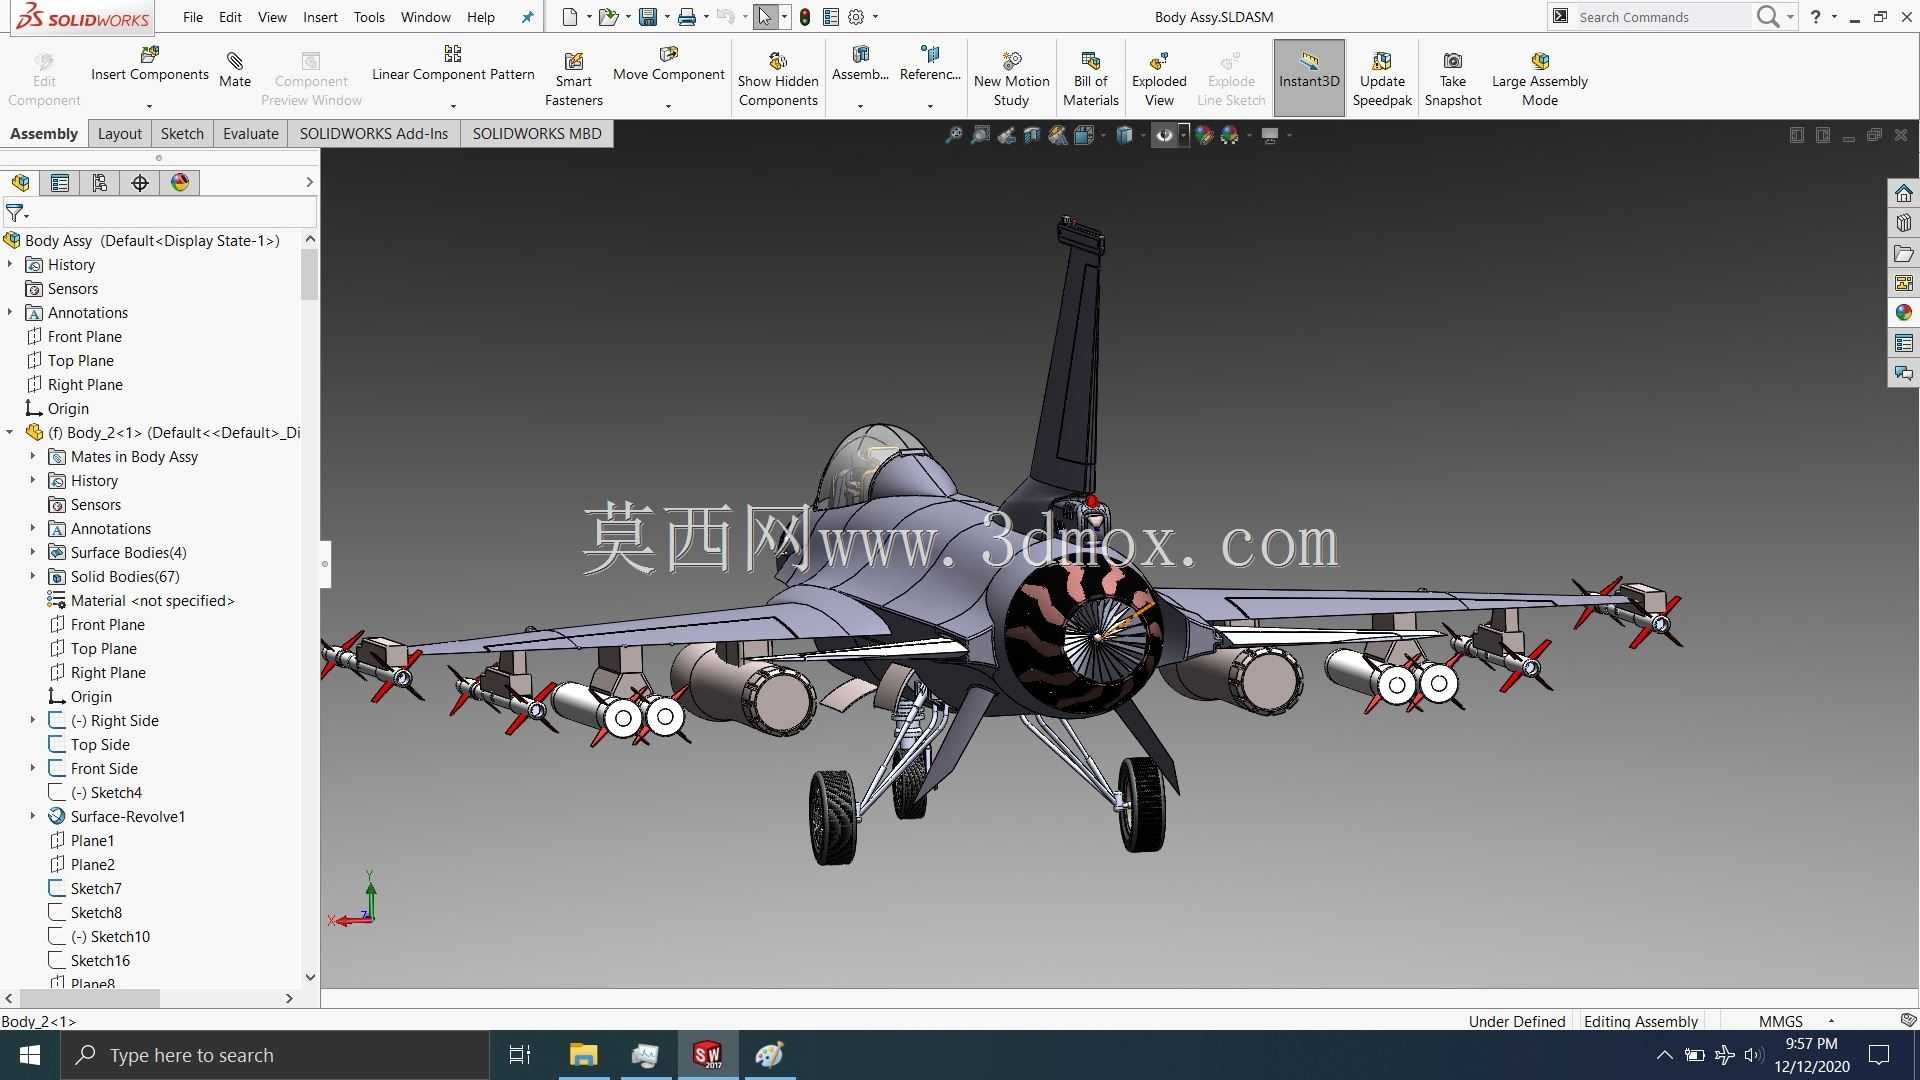Open the PropertyManager tab icon
The width and height of the screenshot is (1920, 1080).
pos(60,183)
